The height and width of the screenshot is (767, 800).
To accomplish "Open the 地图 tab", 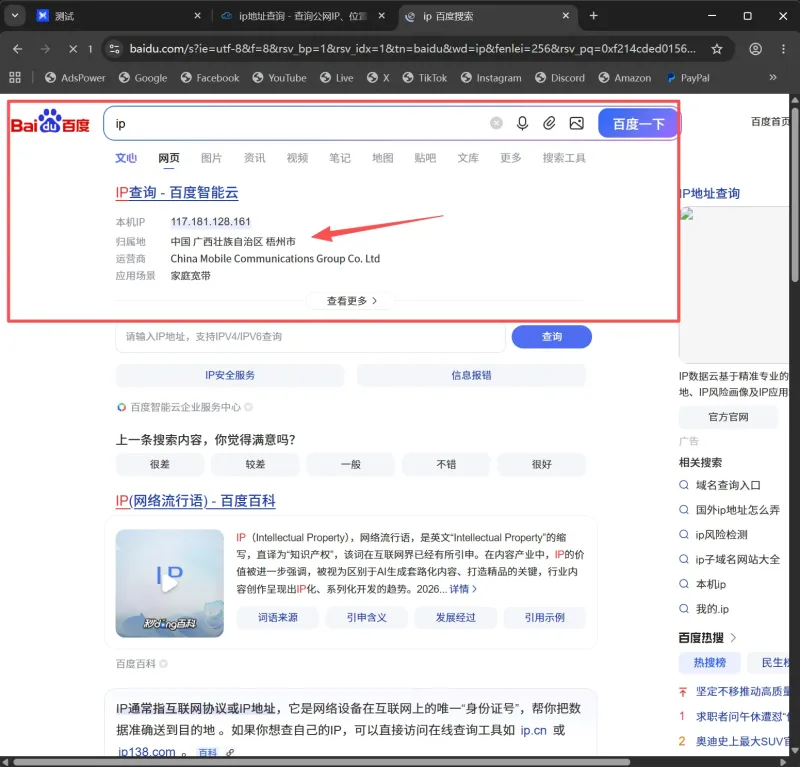I will [x=383, y=158].
